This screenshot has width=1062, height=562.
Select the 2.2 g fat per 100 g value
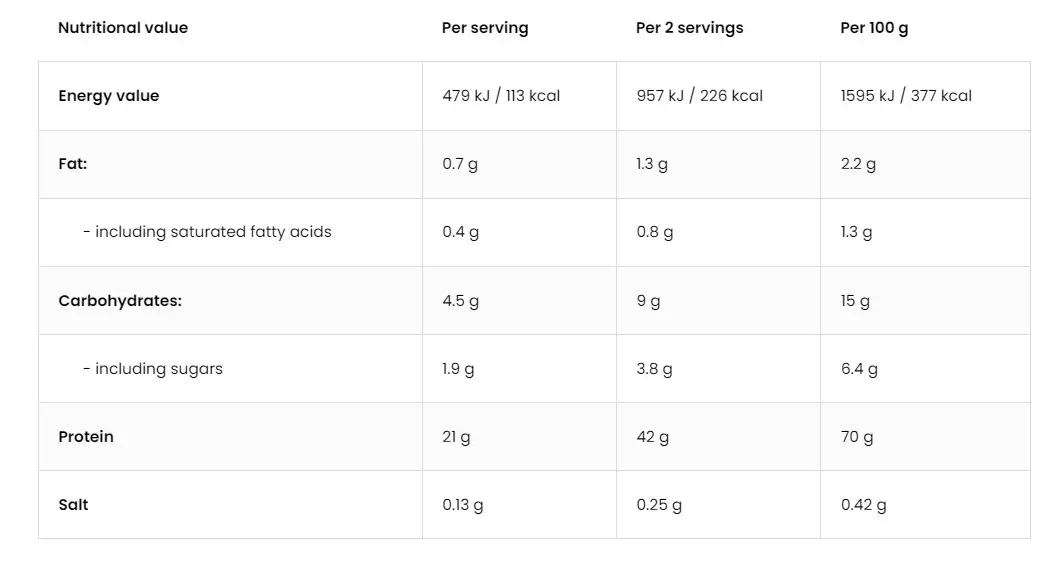(x=858, y=164)
